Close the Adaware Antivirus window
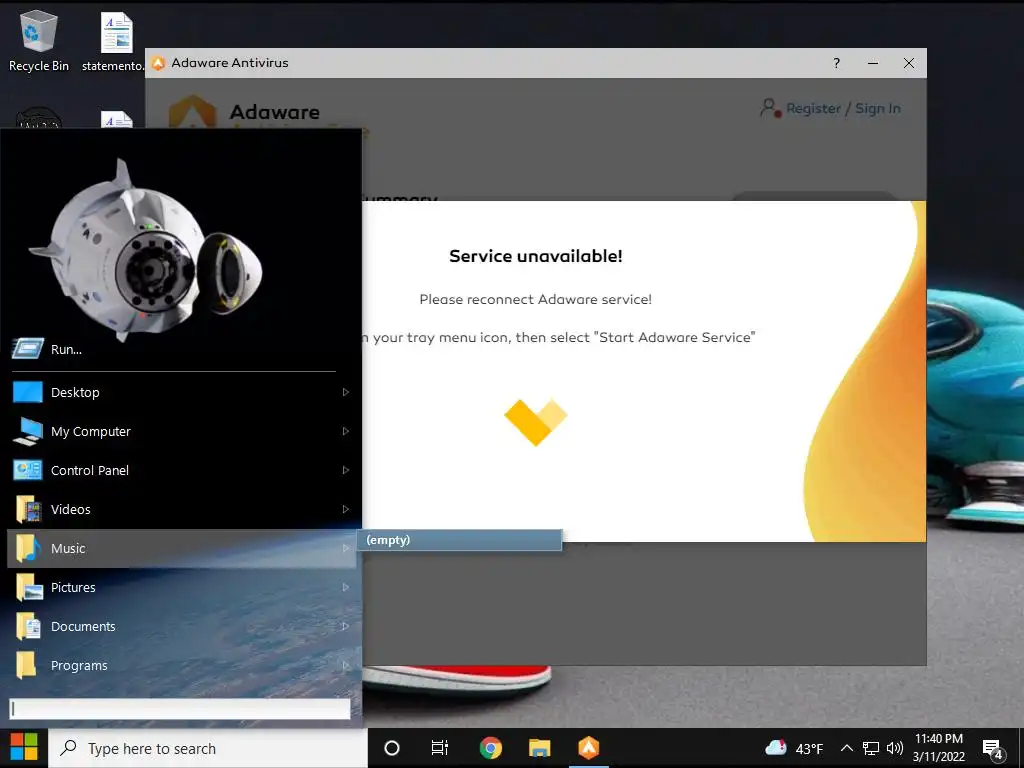1024x768 pixels. click(x=908, y=63)
